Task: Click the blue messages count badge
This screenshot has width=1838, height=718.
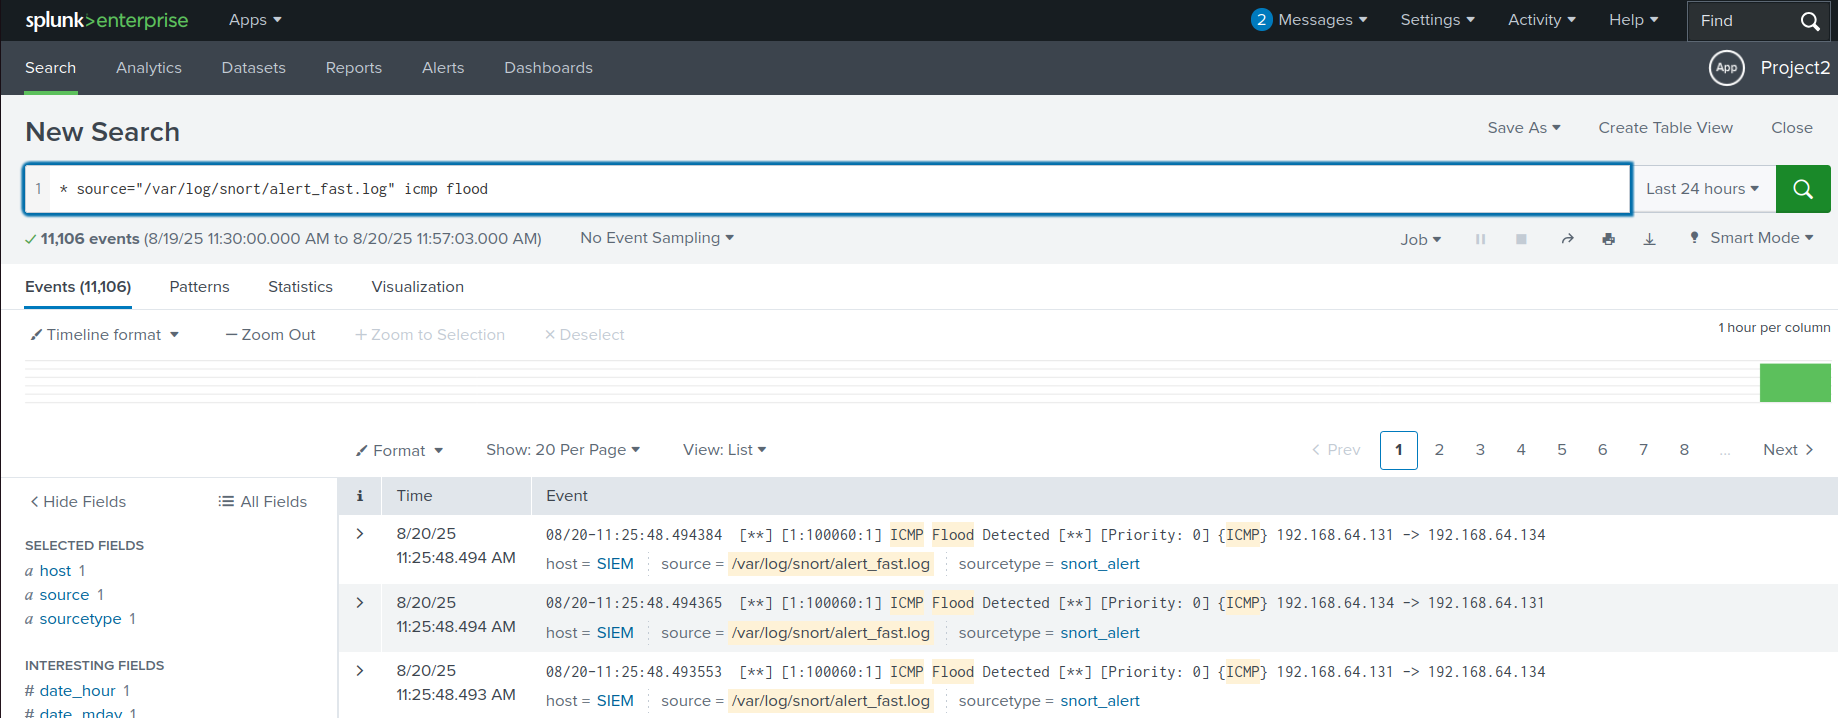Action: [x=1261, y=20]
